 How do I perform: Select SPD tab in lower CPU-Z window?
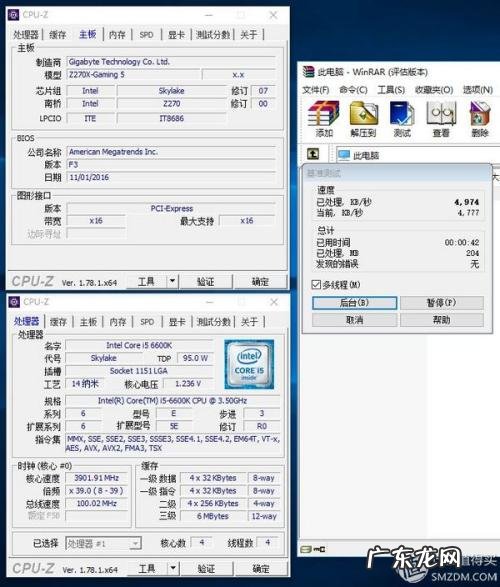pos(147,322)
